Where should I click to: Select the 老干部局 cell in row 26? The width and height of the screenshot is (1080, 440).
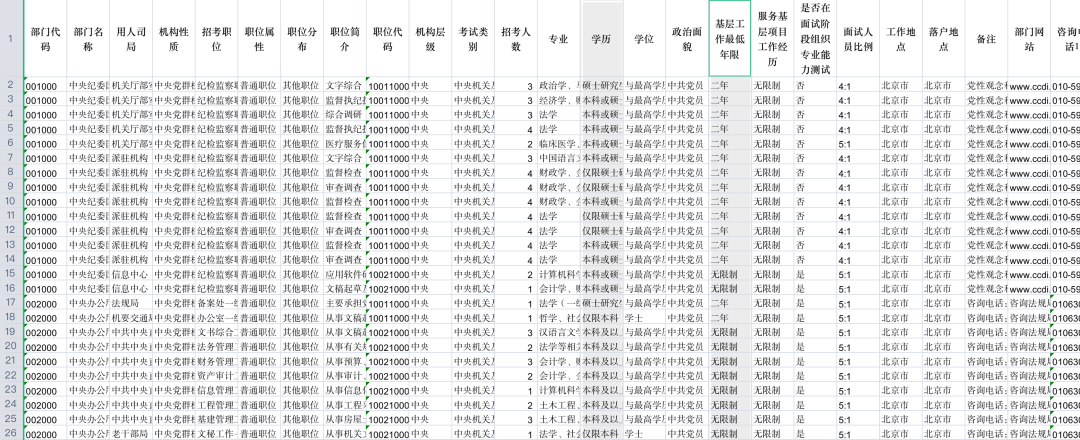coord(130,433)
